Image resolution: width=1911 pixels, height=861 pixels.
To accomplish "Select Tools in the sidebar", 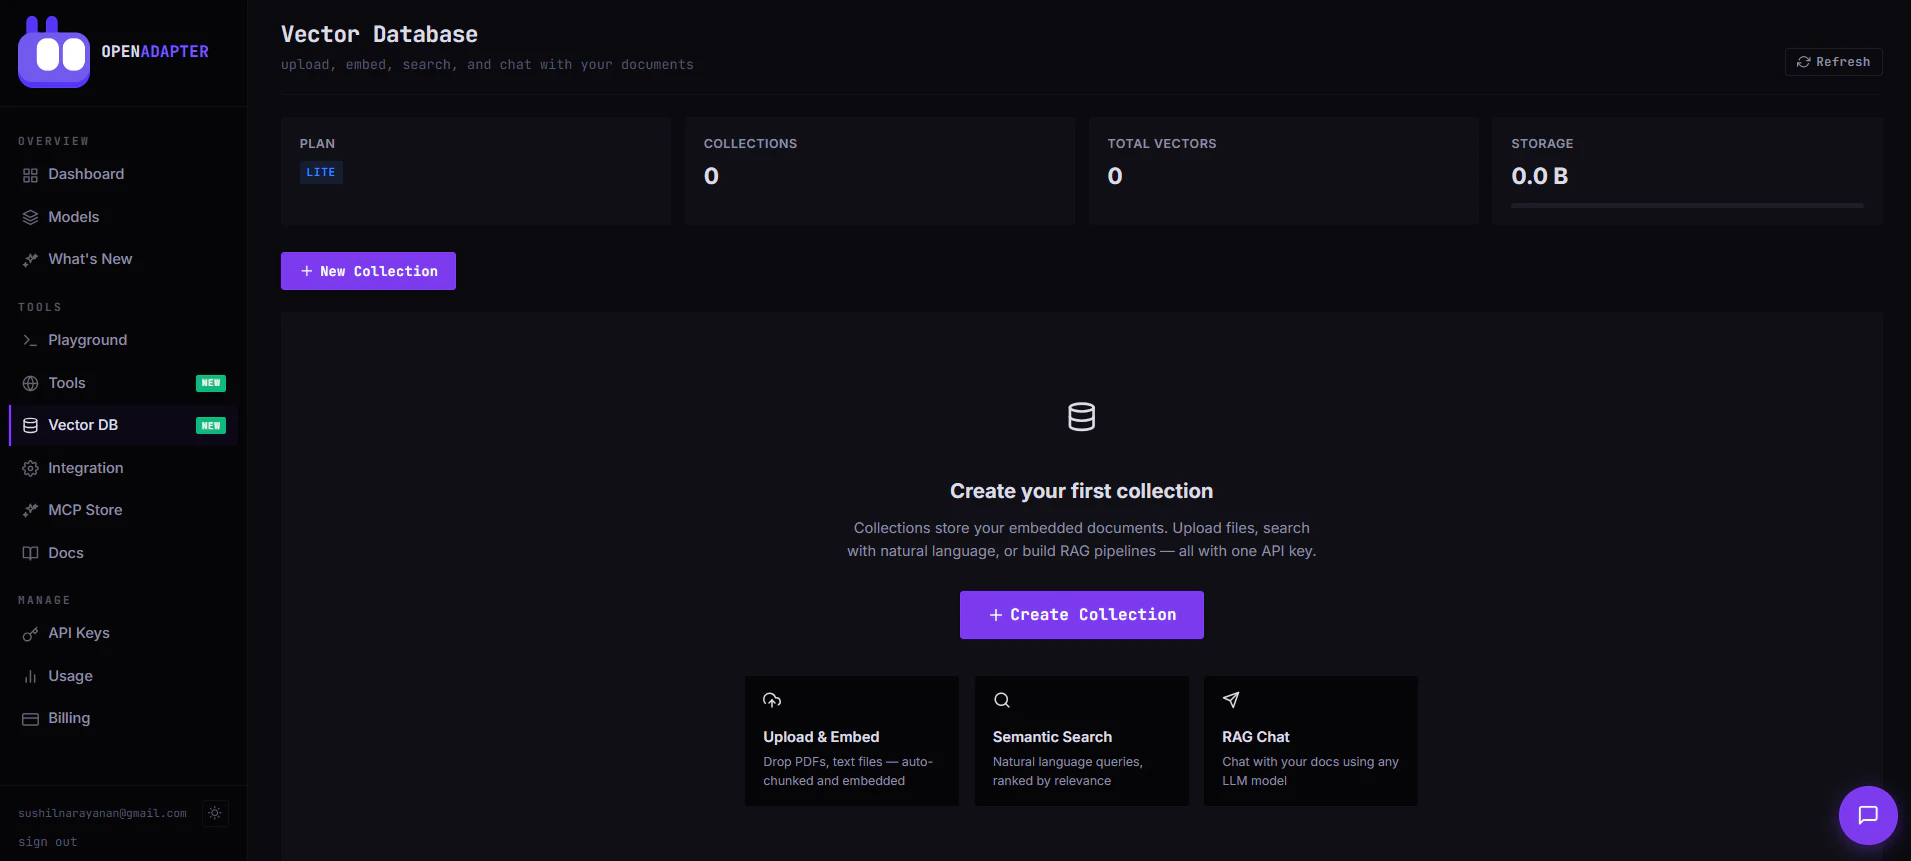I will 123,383.
